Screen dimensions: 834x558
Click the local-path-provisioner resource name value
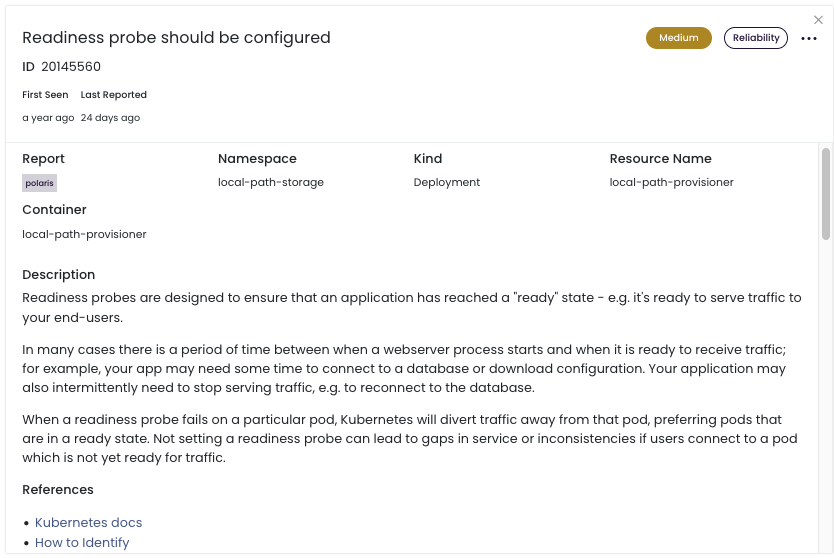(671, 183)
